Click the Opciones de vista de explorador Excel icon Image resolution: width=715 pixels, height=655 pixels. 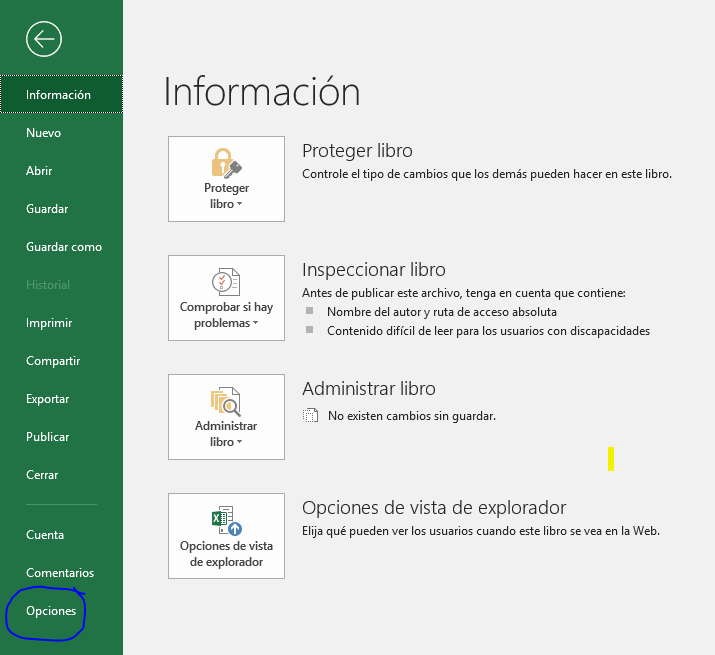click(227, 520)
